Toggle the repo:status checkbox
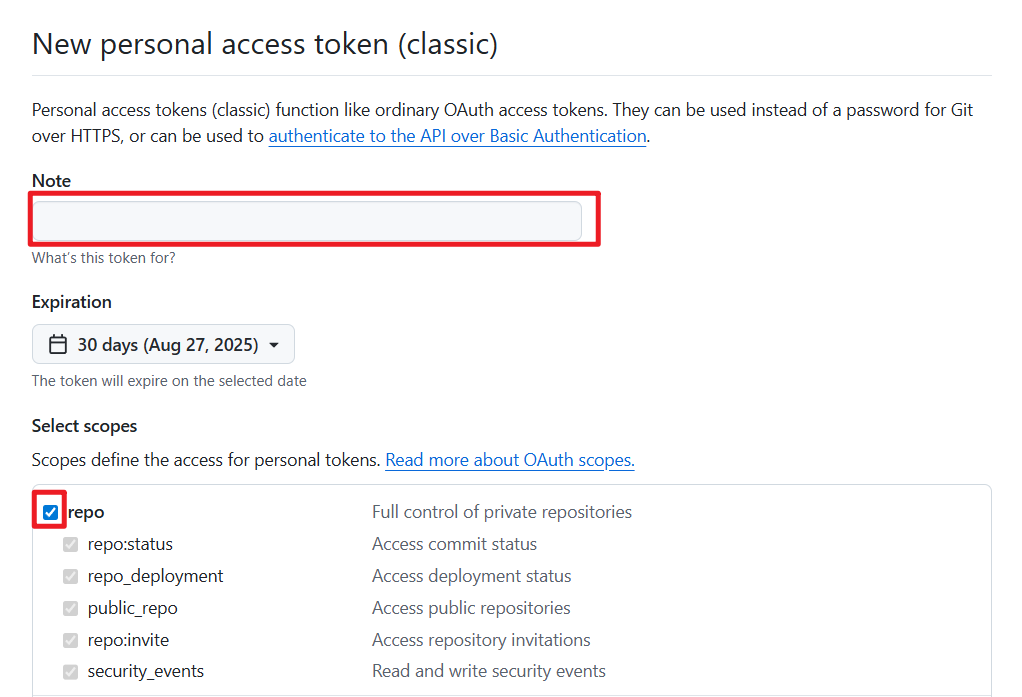Viewport: 1022px width, 697px height. [x=70, y=544]
